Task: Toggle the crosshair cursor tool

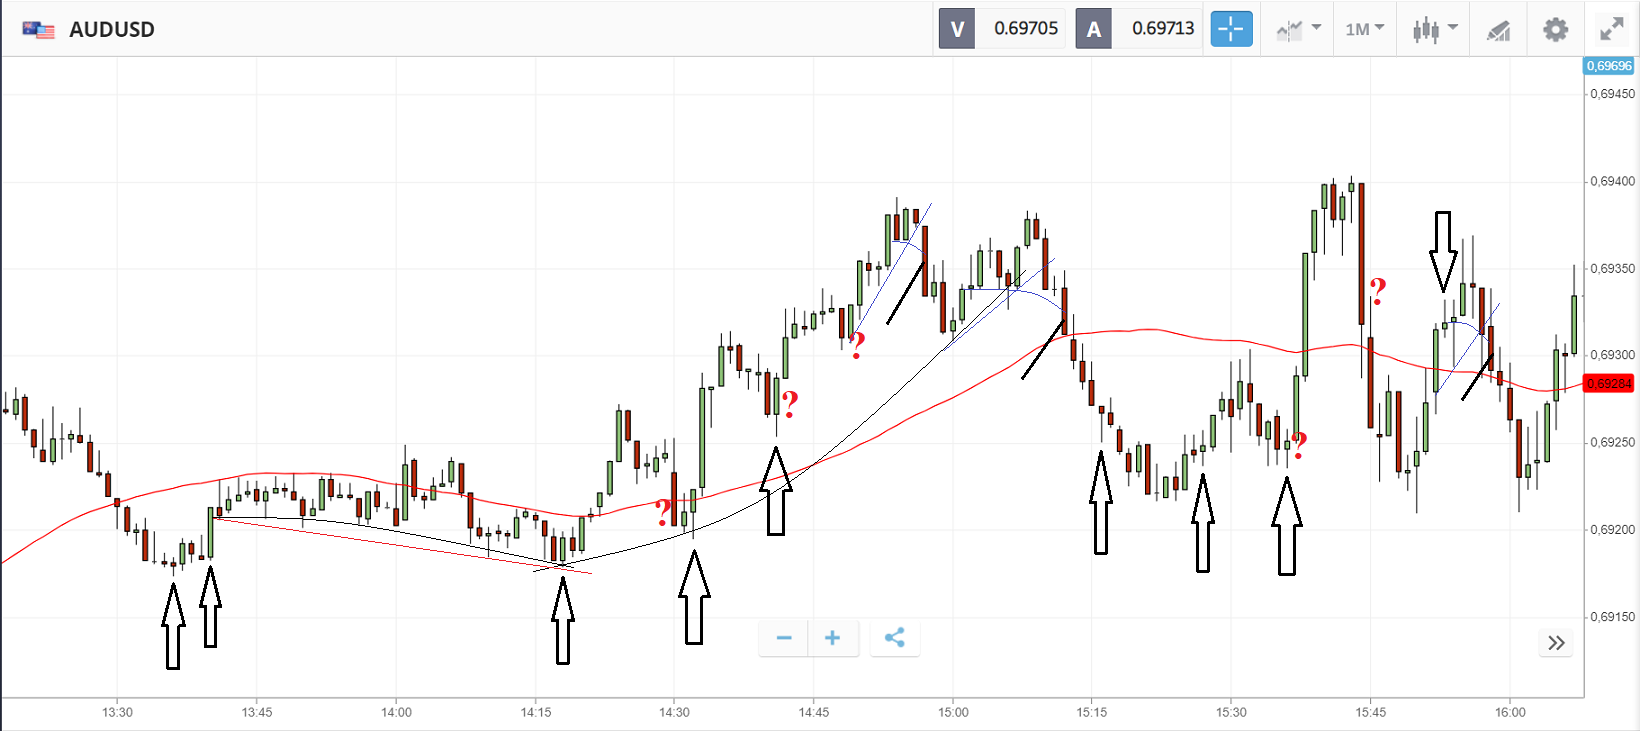Action: [1231, 29]
